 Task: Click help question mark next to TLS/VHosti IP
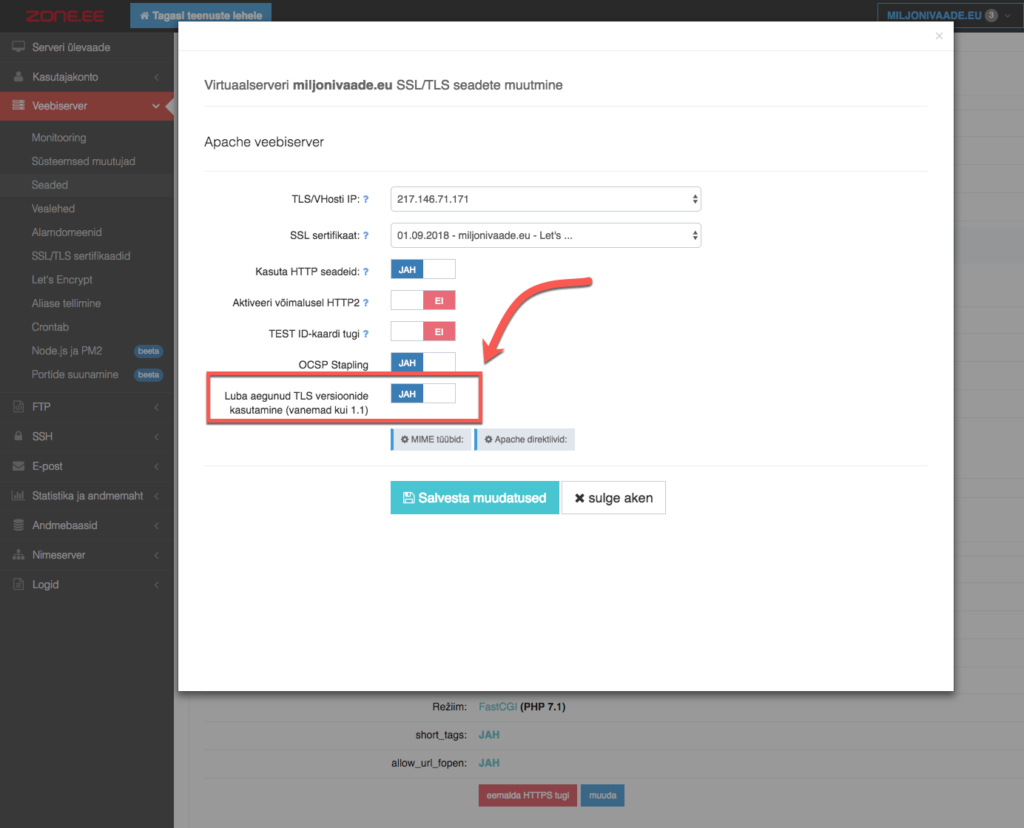(x=366, y=199)
